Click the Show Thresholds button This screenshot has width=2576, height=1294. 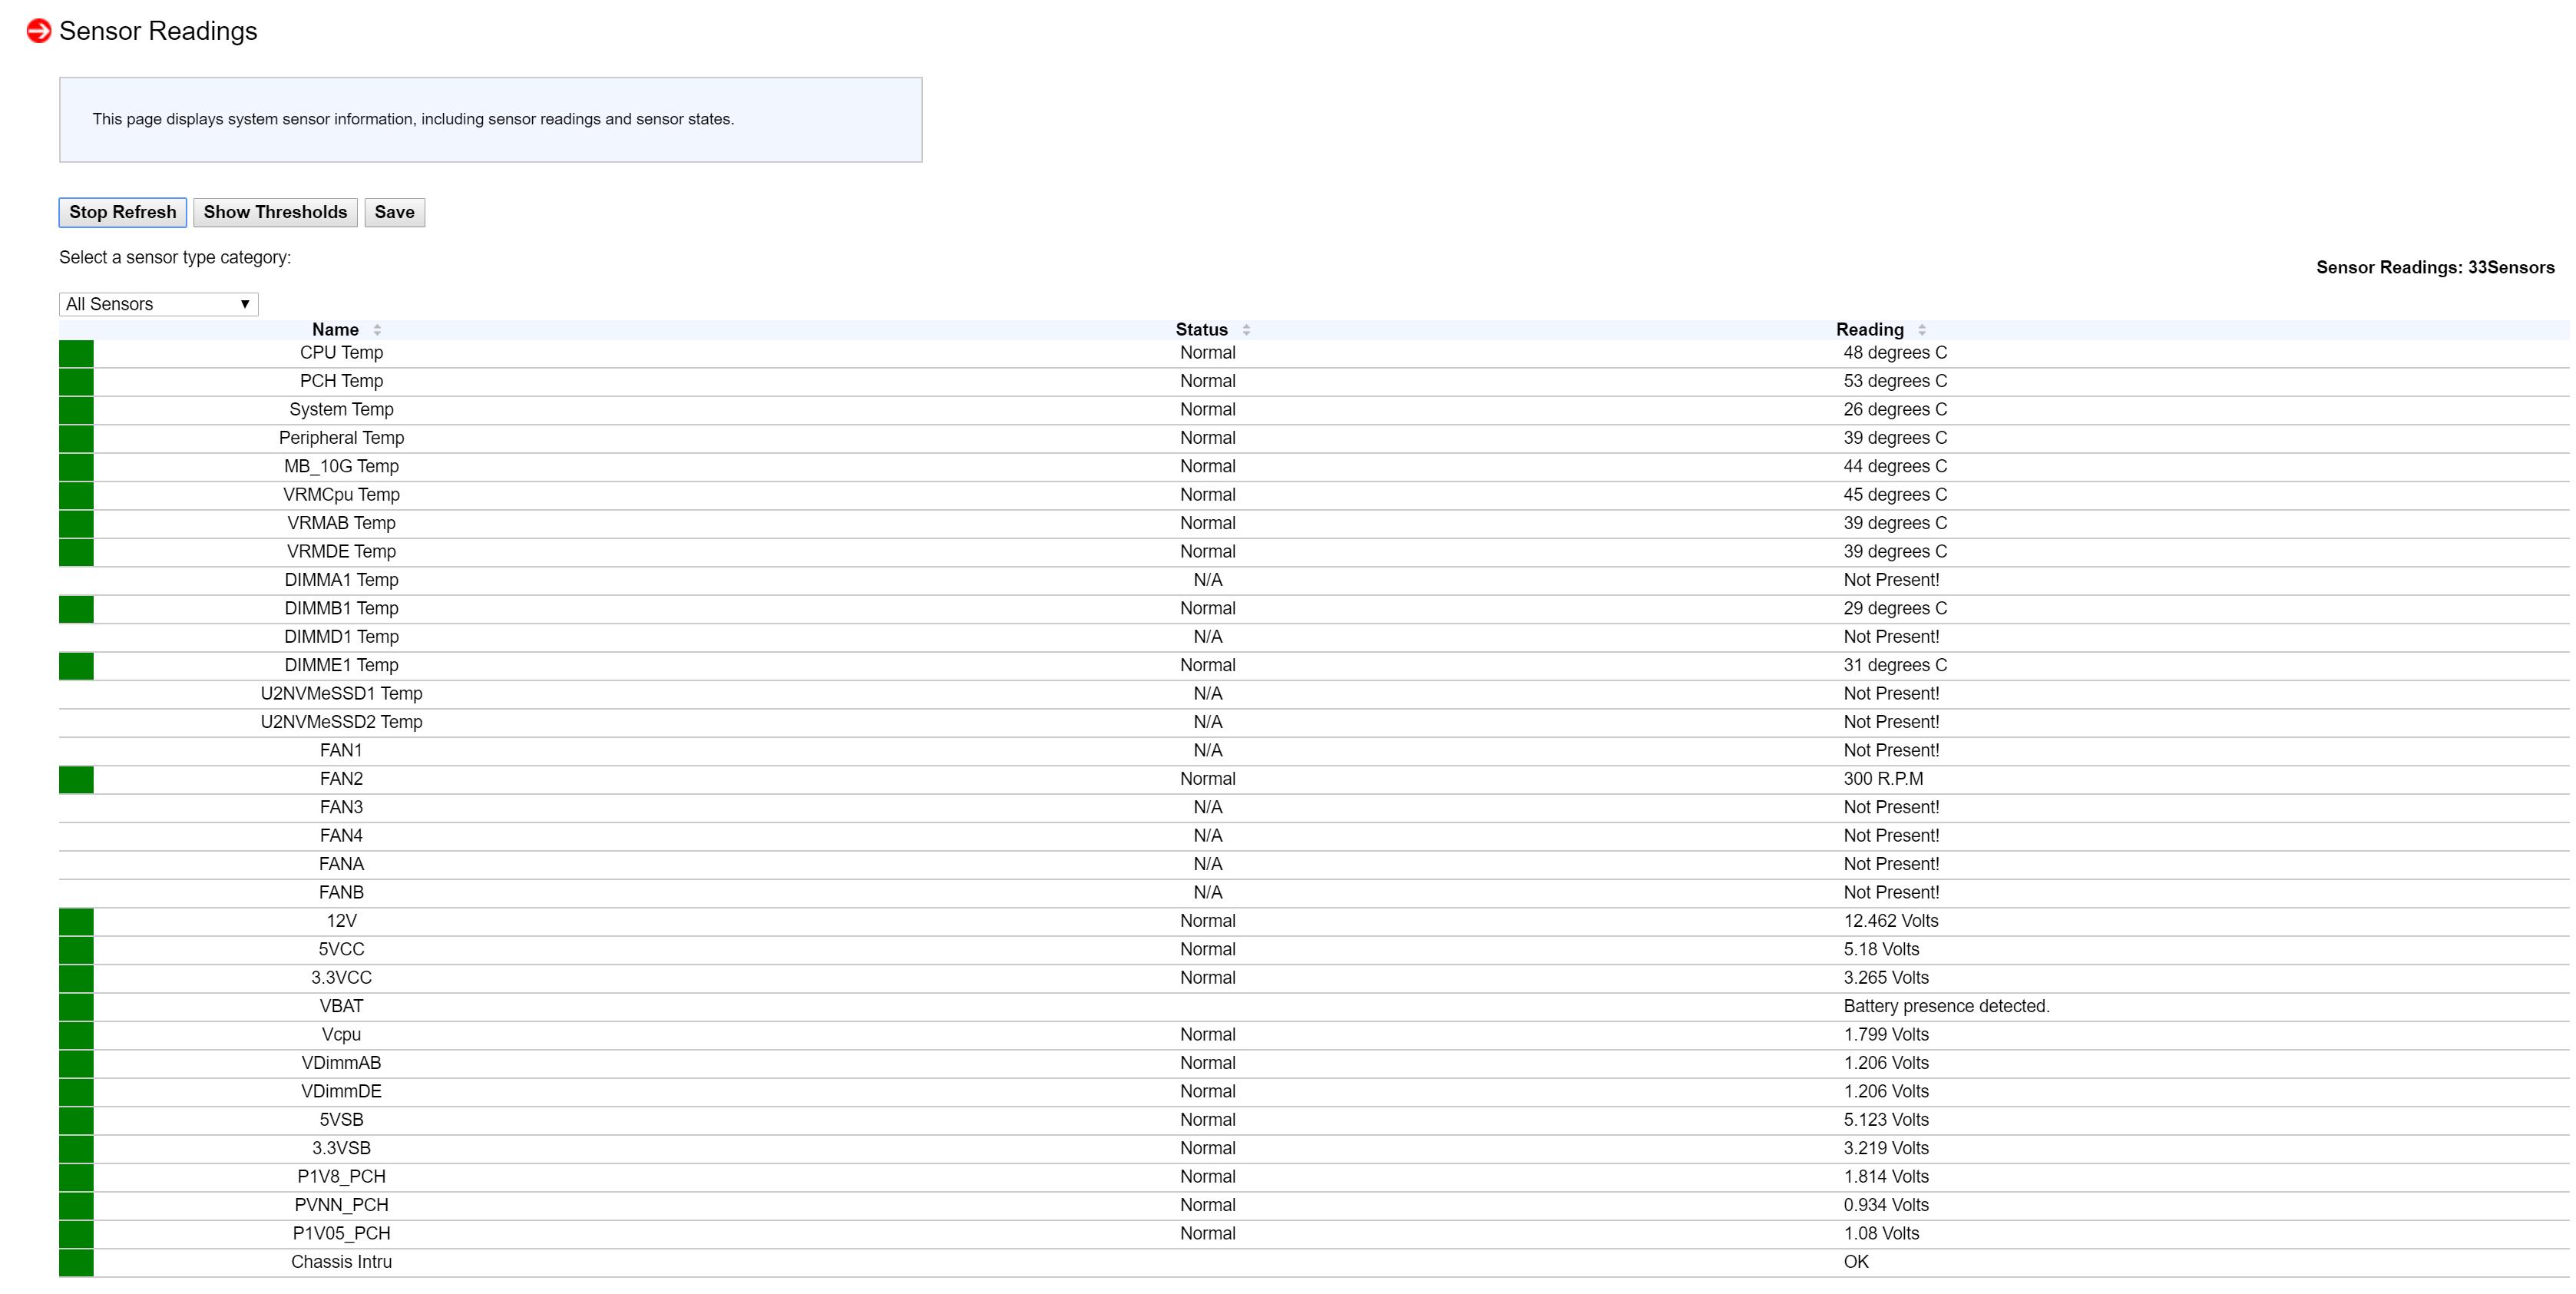(275, 212)
